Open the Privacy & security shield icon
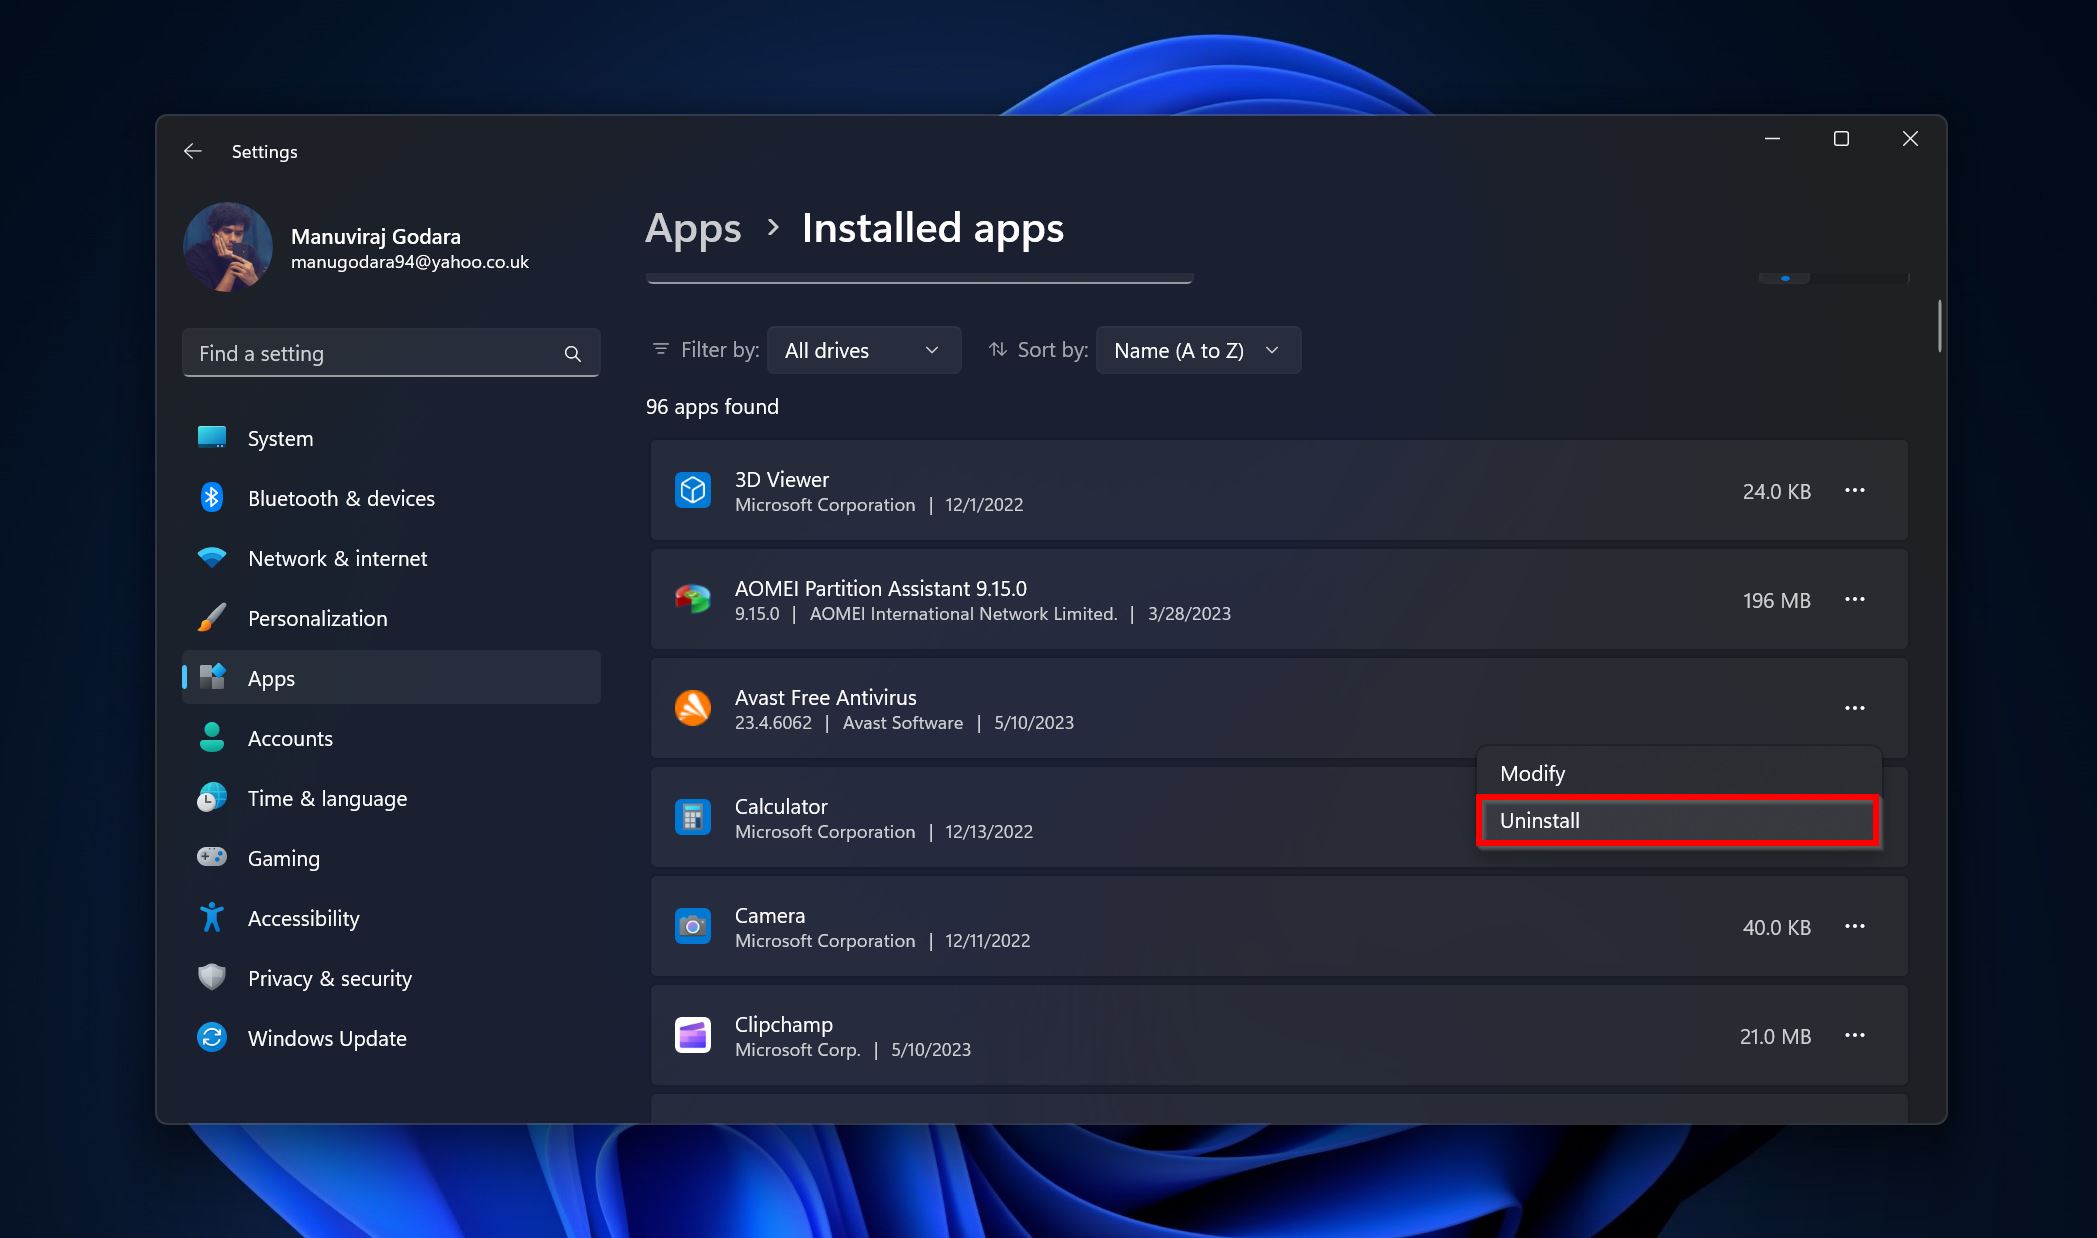This screenshot has width=2097, height=1238. tap(212, 978)
